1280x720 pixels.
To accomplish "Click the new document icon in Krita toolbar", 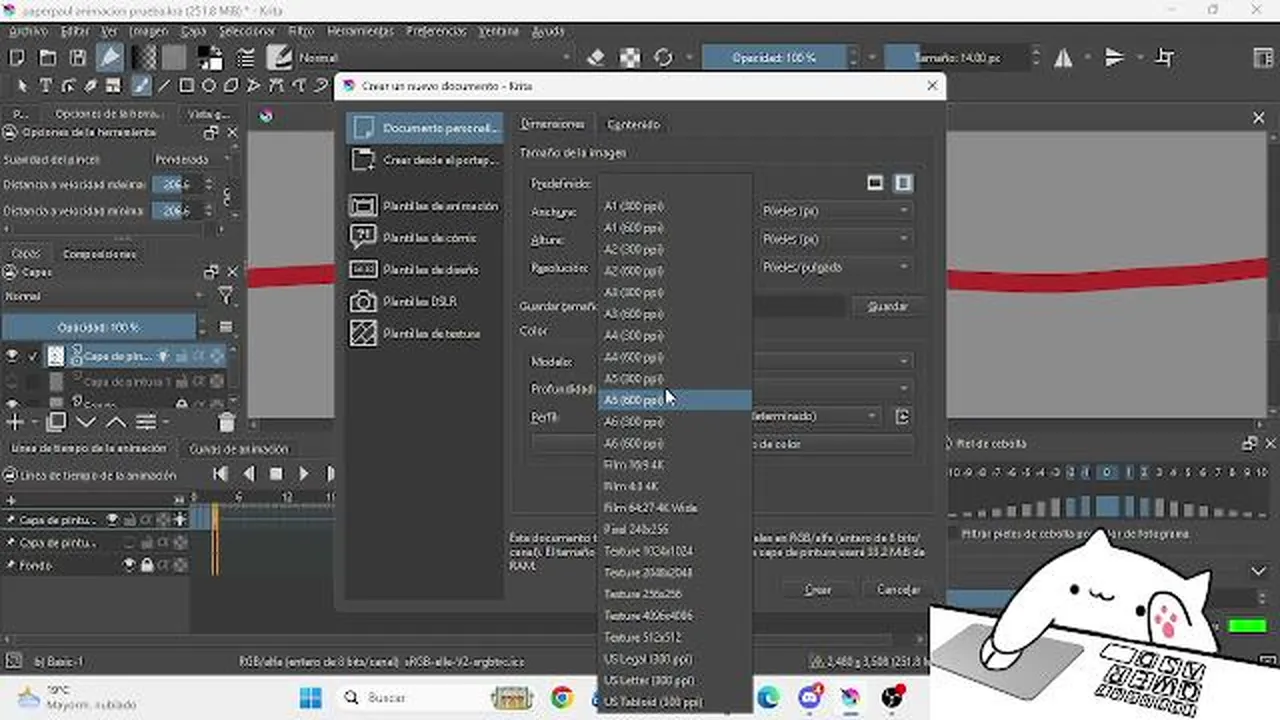I will (x=16, y=58).
